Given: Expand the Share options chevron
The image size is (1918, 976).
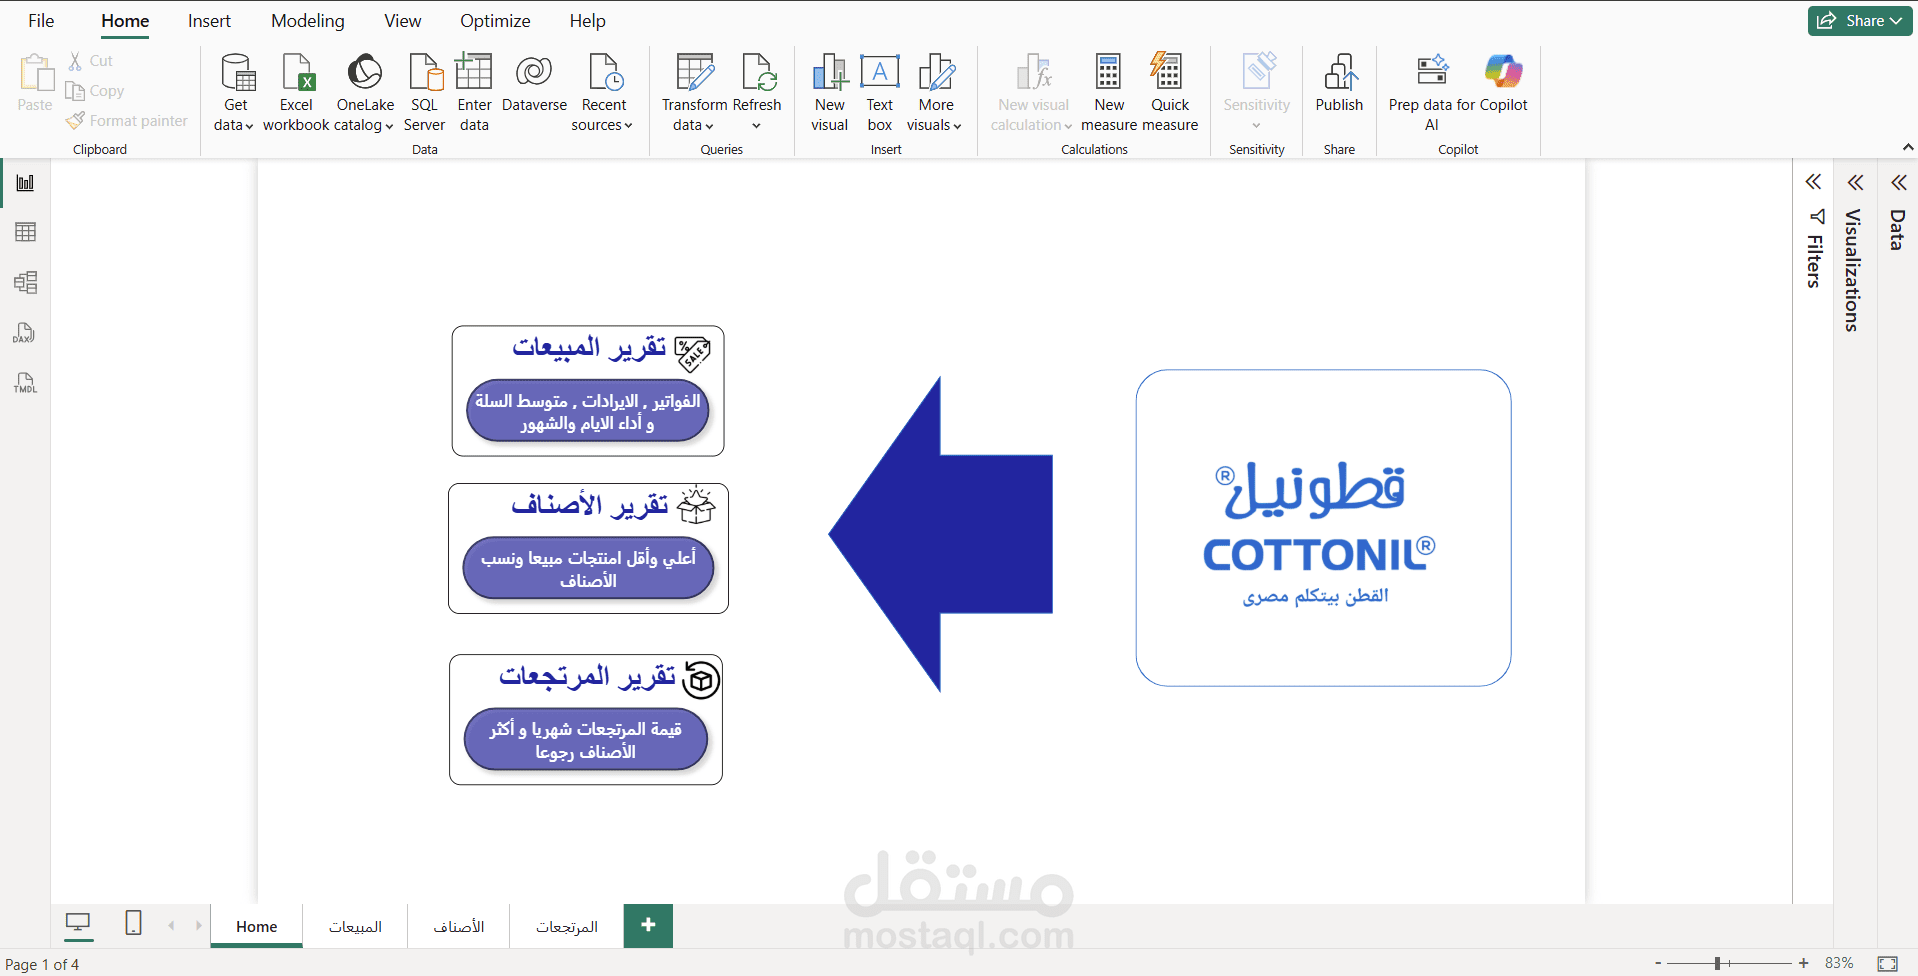Looking at the screenshot, I should (x=1898, y=20).
